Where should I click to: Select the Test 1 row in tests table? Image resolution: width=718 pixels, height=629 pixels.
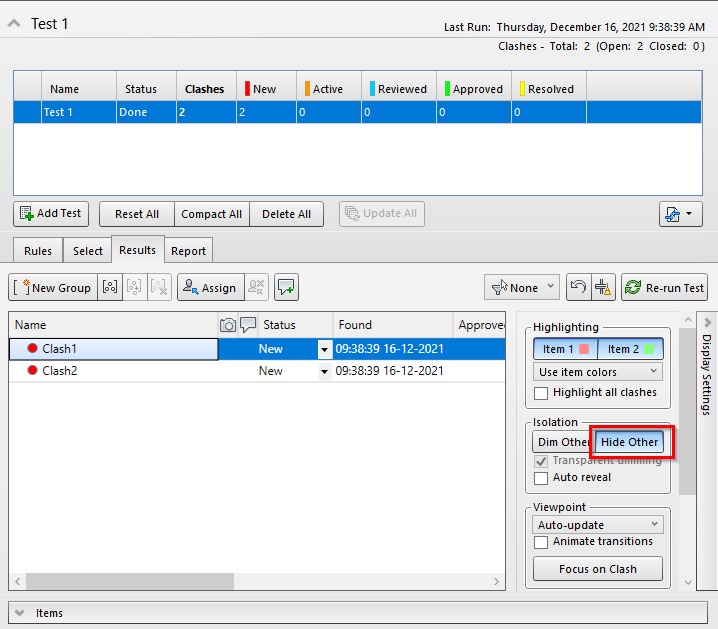(357, 112)
